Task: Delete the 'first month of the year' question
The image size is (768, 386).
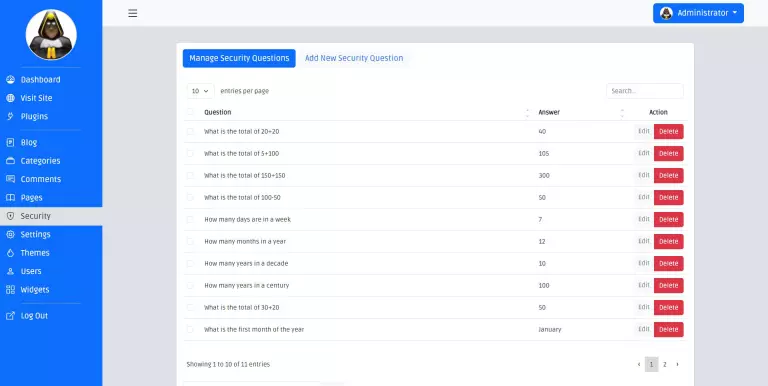Action: pos(669,330)
